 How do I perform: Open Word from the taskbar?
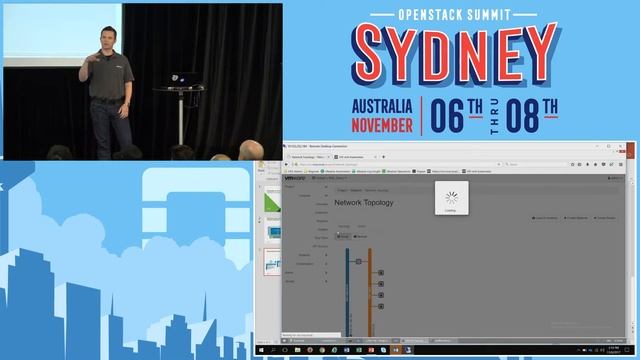coord(347,350)
